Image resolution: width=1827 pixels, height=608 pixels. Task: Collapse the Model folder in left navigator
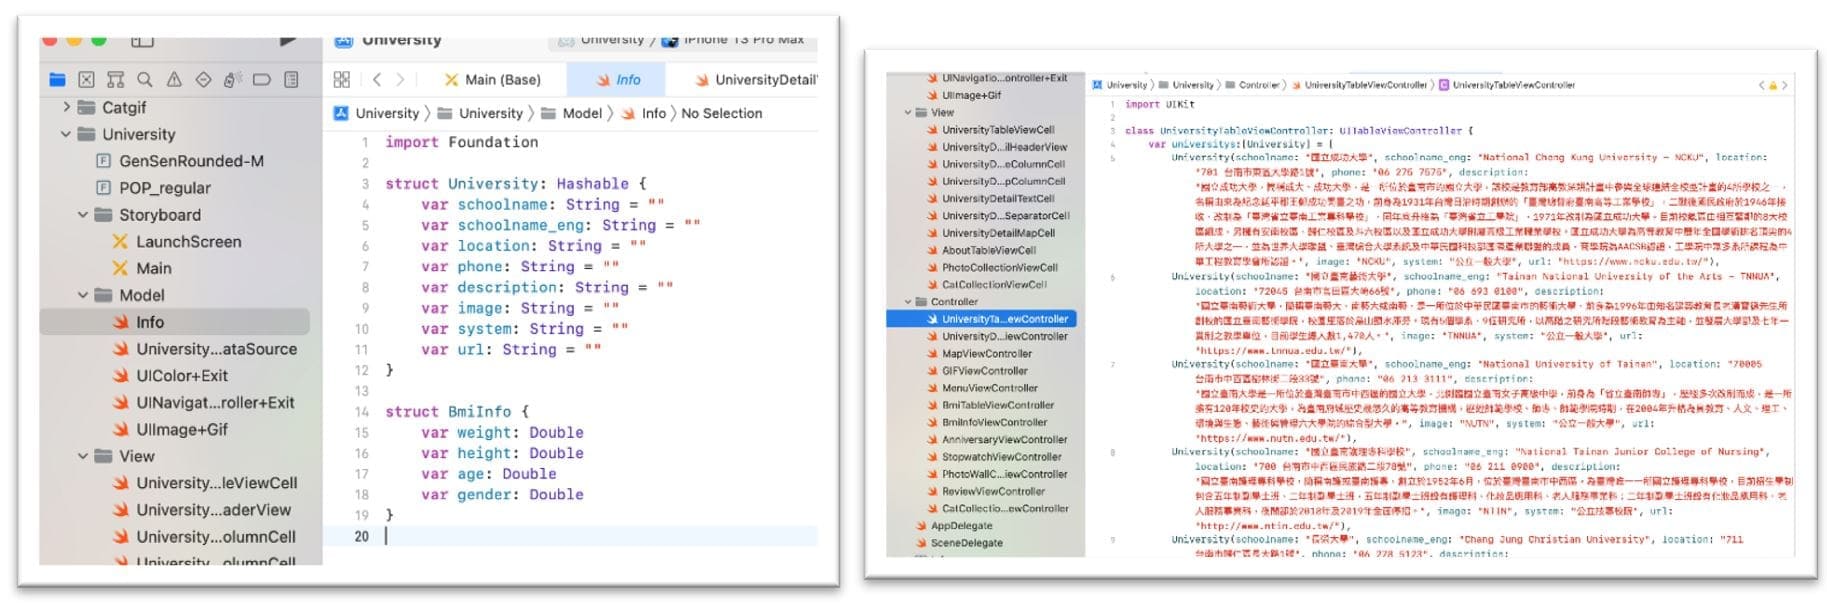click(x=83, y=295)
